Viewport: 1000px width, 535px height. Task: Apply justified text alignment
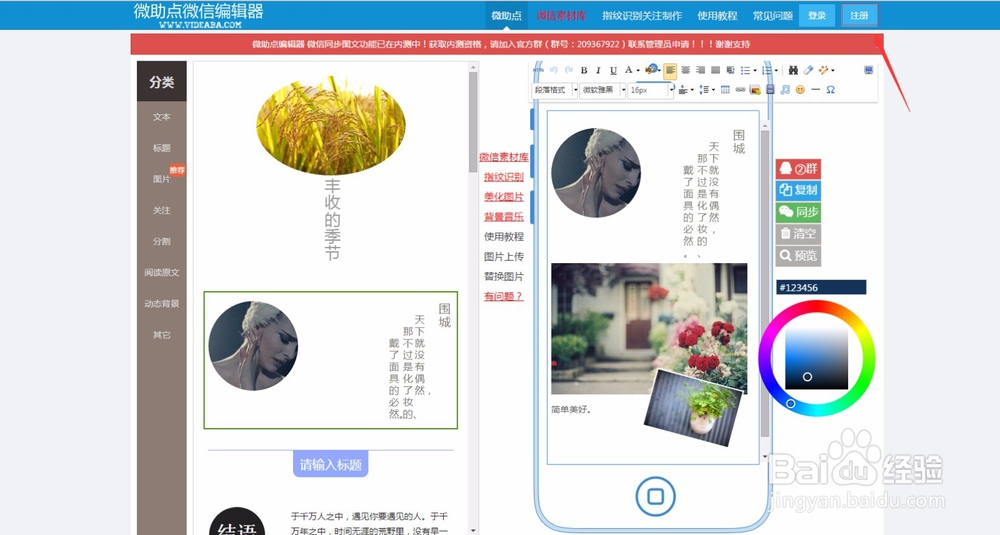pos(716,70)
